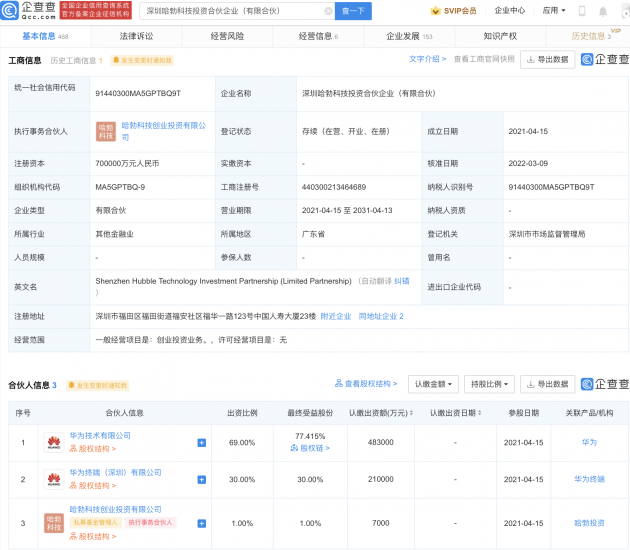Click Huawei logo for 华为终端（深圳）有限公司
This screenshot has height=550, width=630.
click(x=54, y=479)
